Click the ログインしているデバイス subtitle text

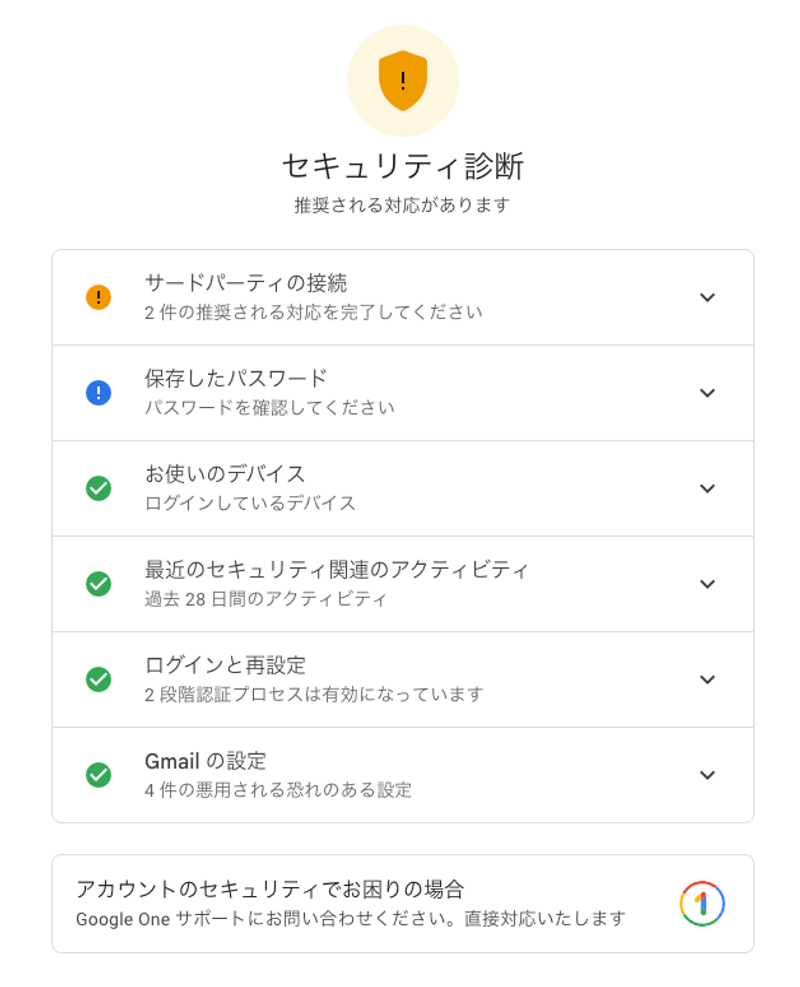(x=250, y=503)
